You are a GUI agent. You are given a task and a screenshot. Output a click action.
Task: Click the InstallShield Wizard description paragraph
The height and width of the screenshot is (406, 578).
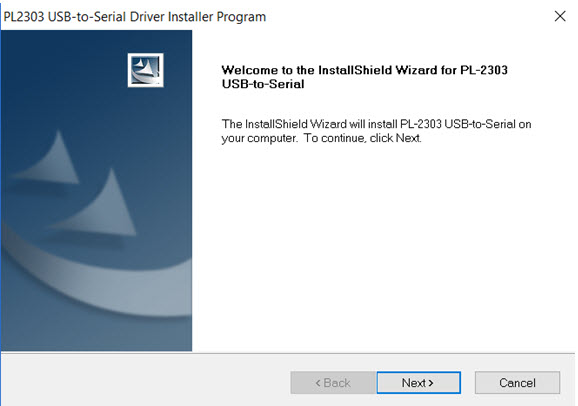tap(376, 131)
